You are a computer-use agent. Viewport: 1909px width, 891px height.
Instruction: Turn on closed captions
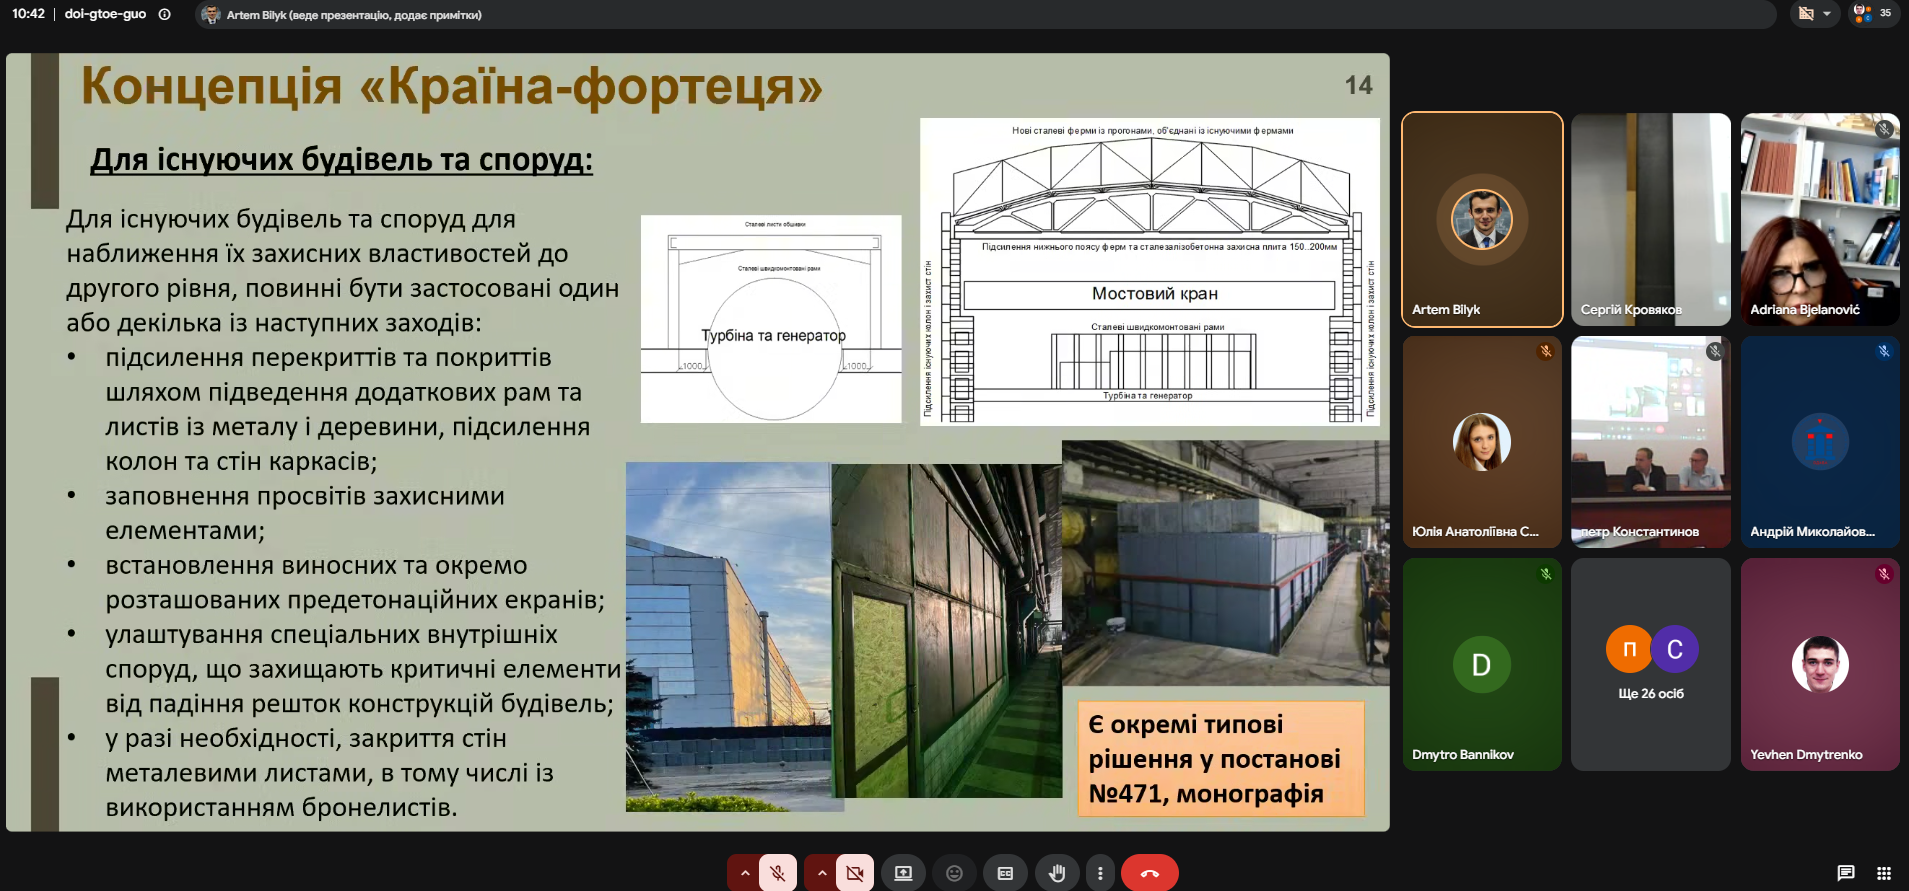[x=1005, y=873]
